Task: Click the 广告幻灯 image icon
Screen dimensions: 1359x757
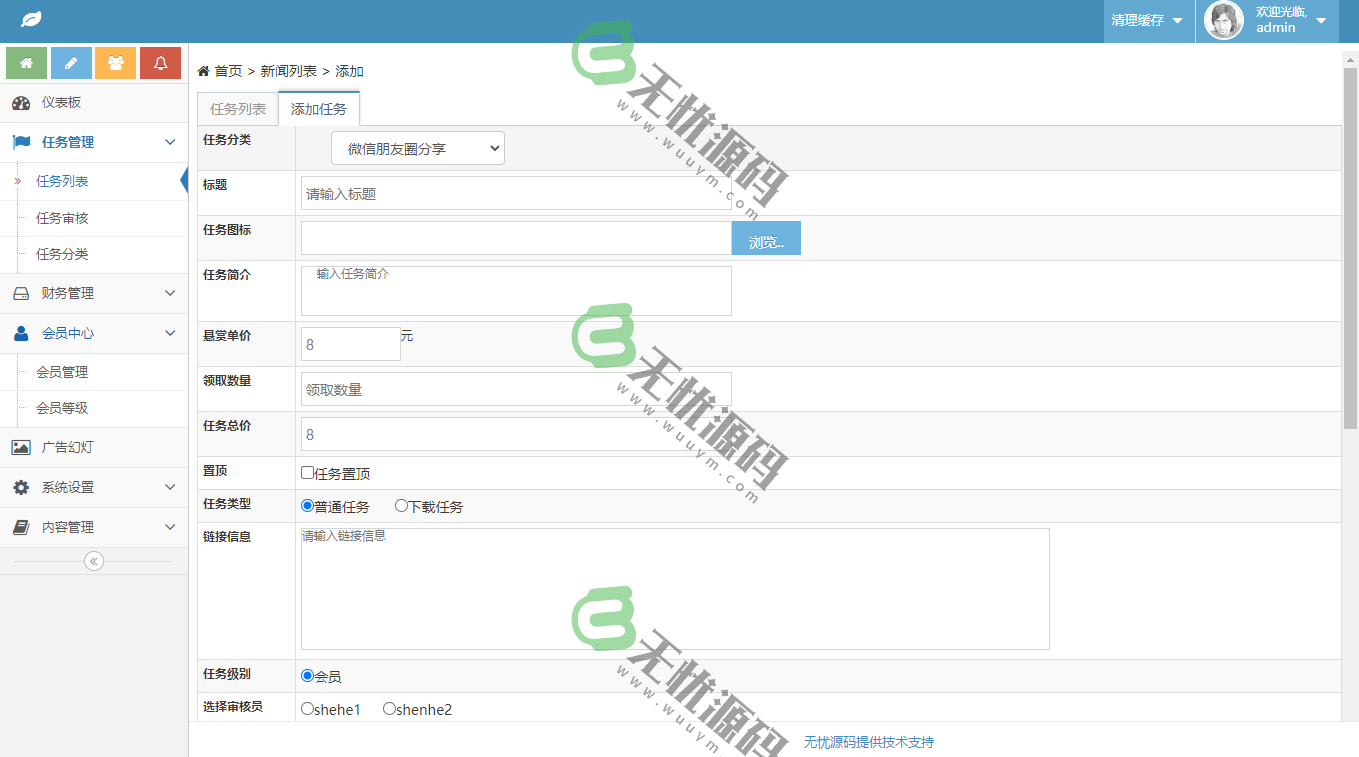Action: coord(22,447)
